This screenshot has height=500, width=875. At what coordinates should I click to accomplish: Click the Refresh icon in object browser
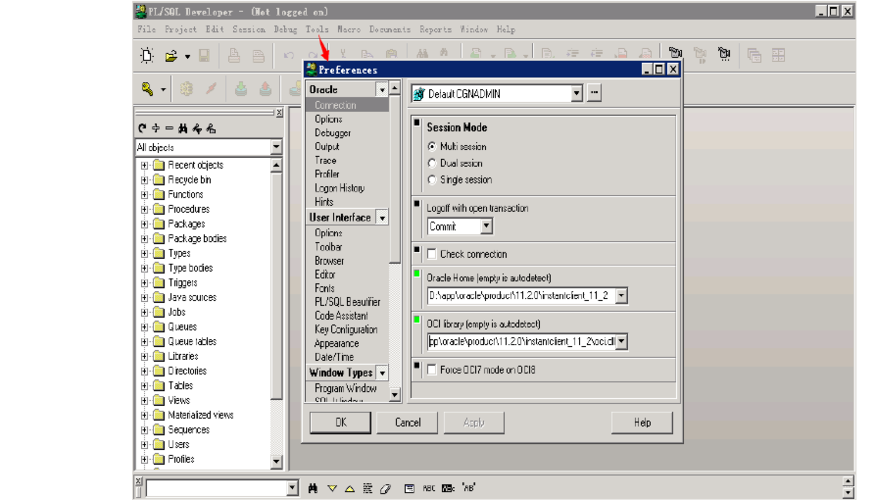point(142,128)
